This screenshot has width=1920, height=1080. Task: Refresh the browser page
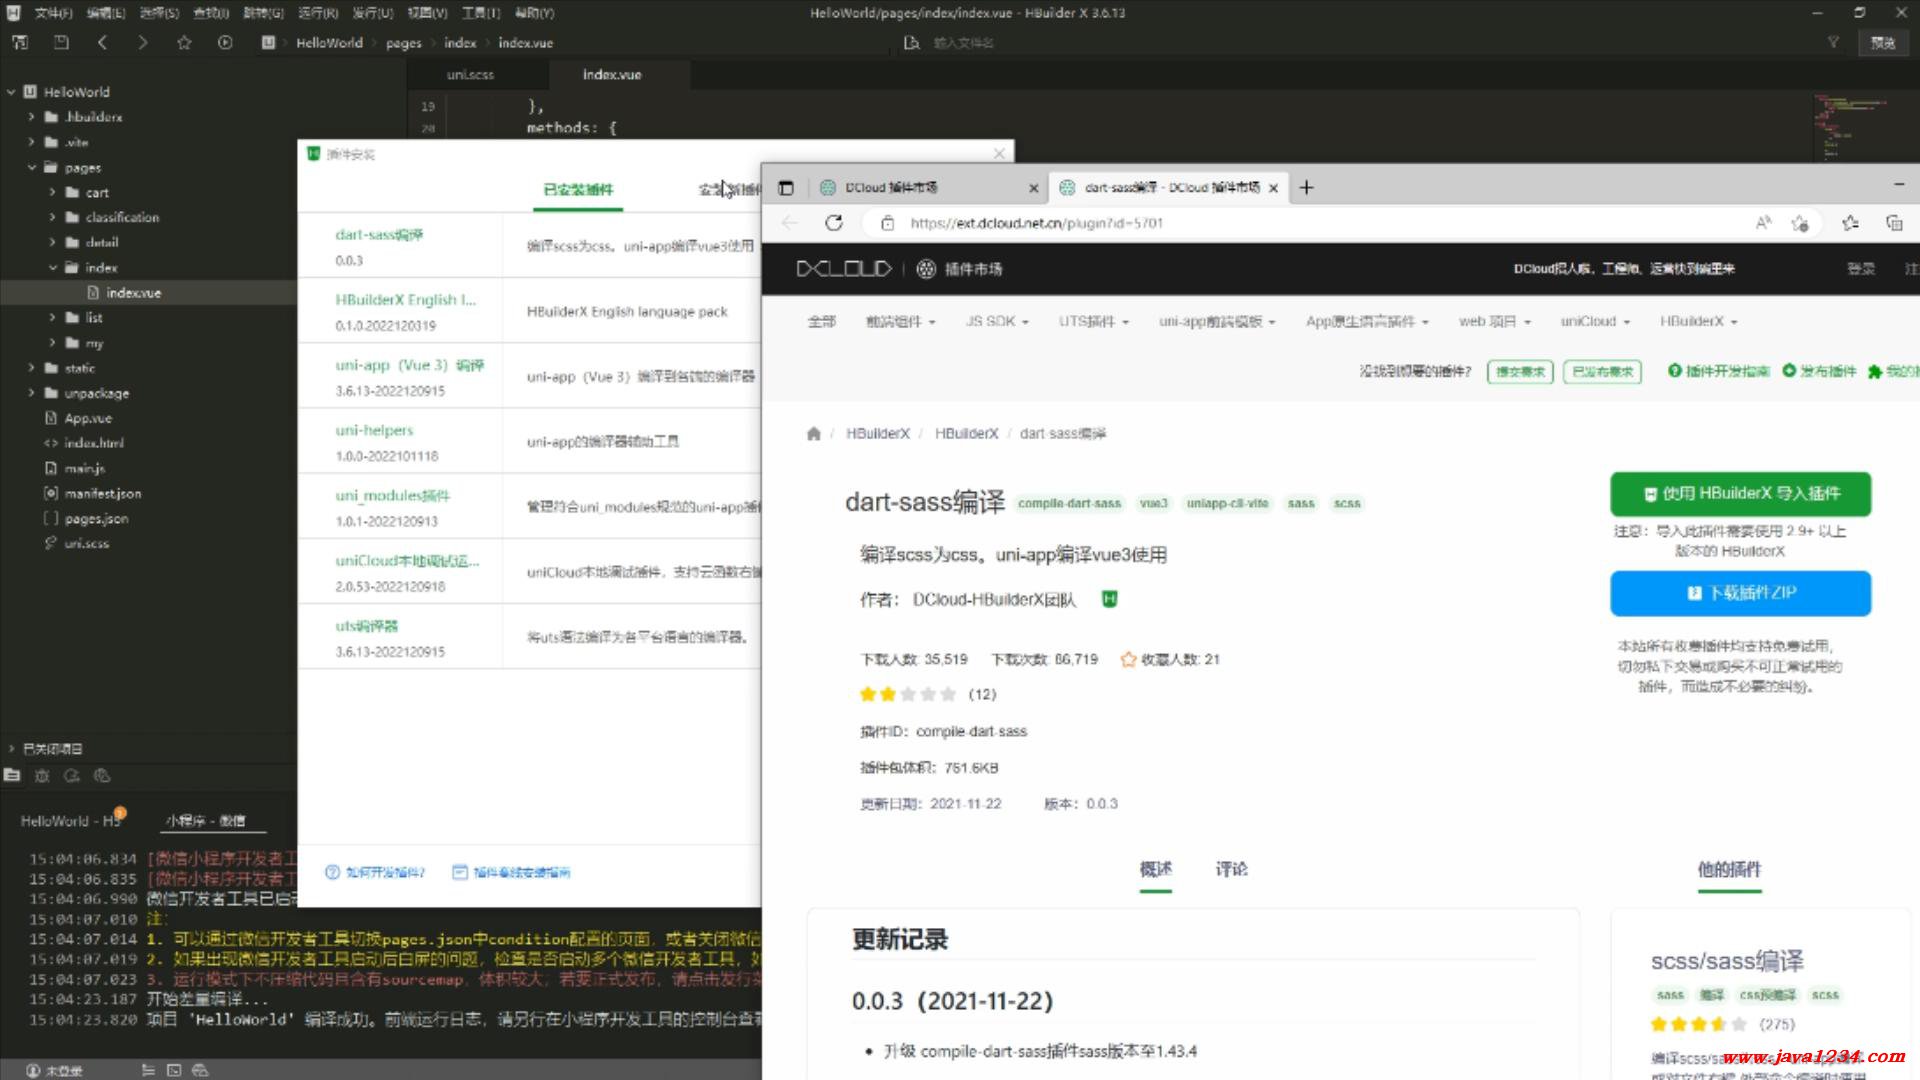834,223
